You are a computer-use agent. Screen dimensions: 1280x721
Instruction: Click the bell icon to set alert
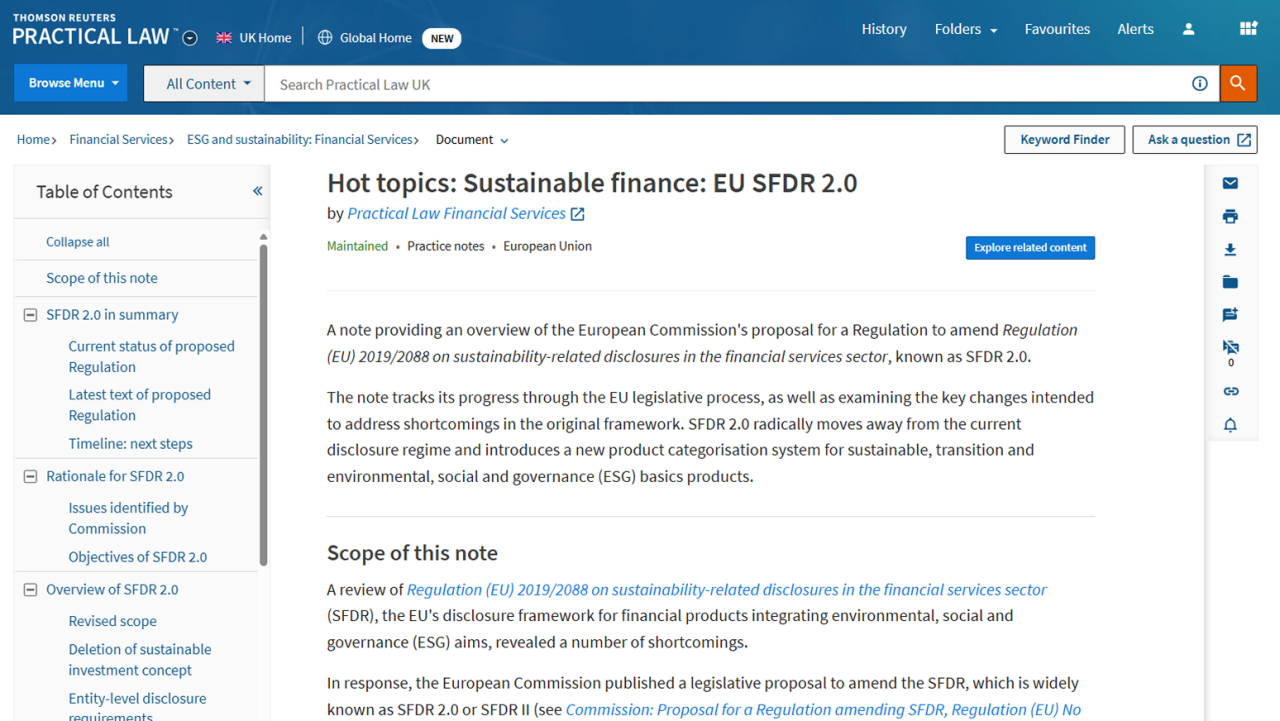coord(1230,425)
